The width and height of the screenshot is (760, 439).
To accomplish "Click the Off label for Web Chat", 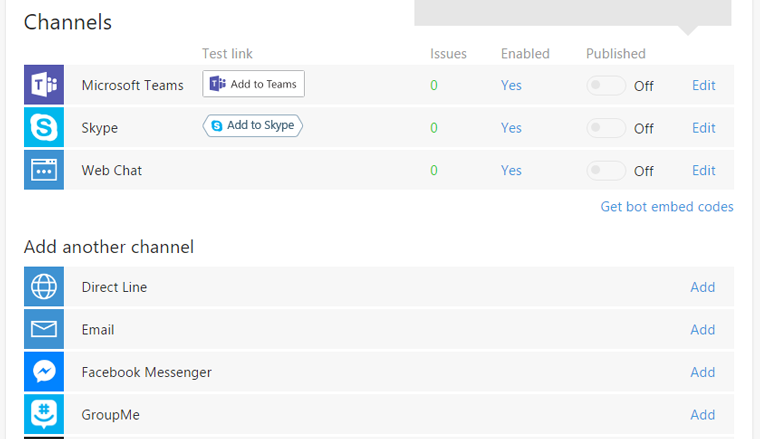I will tap(644, 171).
